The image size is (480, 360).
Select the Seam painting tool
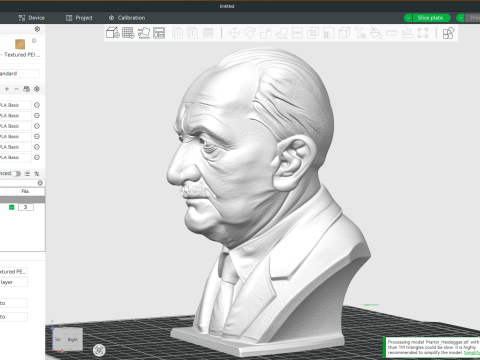[344, 33]
